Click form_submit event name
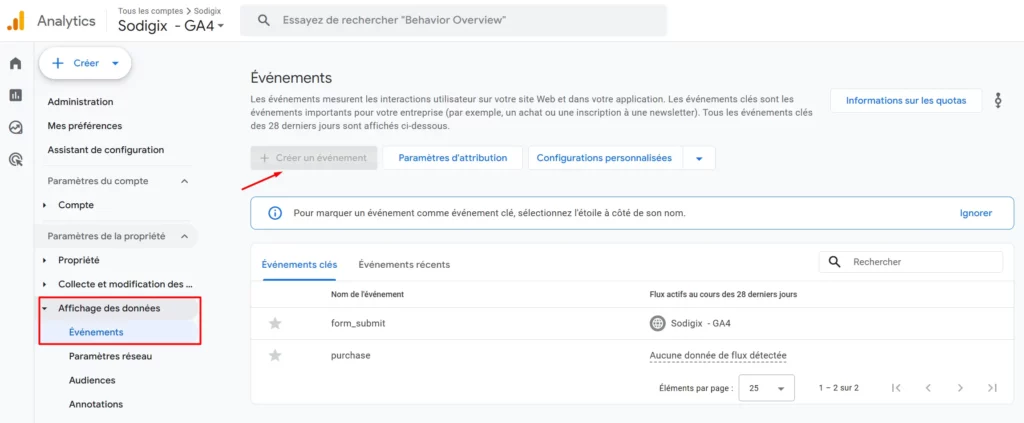This screenshot has height=423, width=1024. (x=358, y=323)
